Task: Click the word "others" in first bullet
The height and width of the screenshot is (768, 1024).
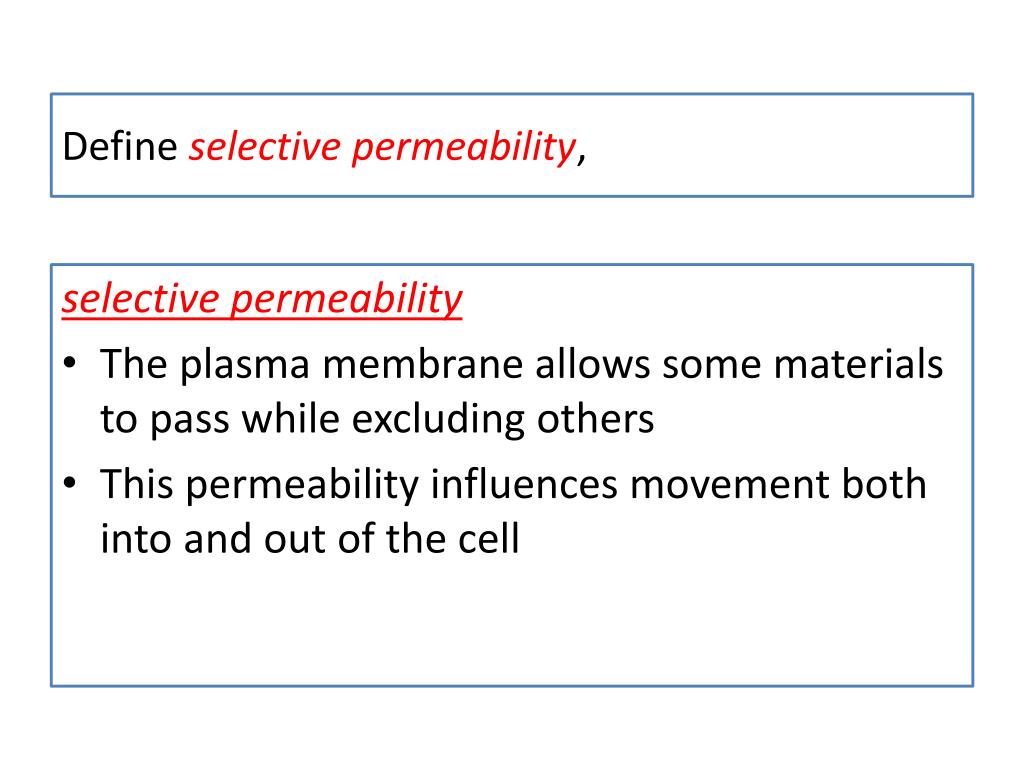Action: [595, 419]
